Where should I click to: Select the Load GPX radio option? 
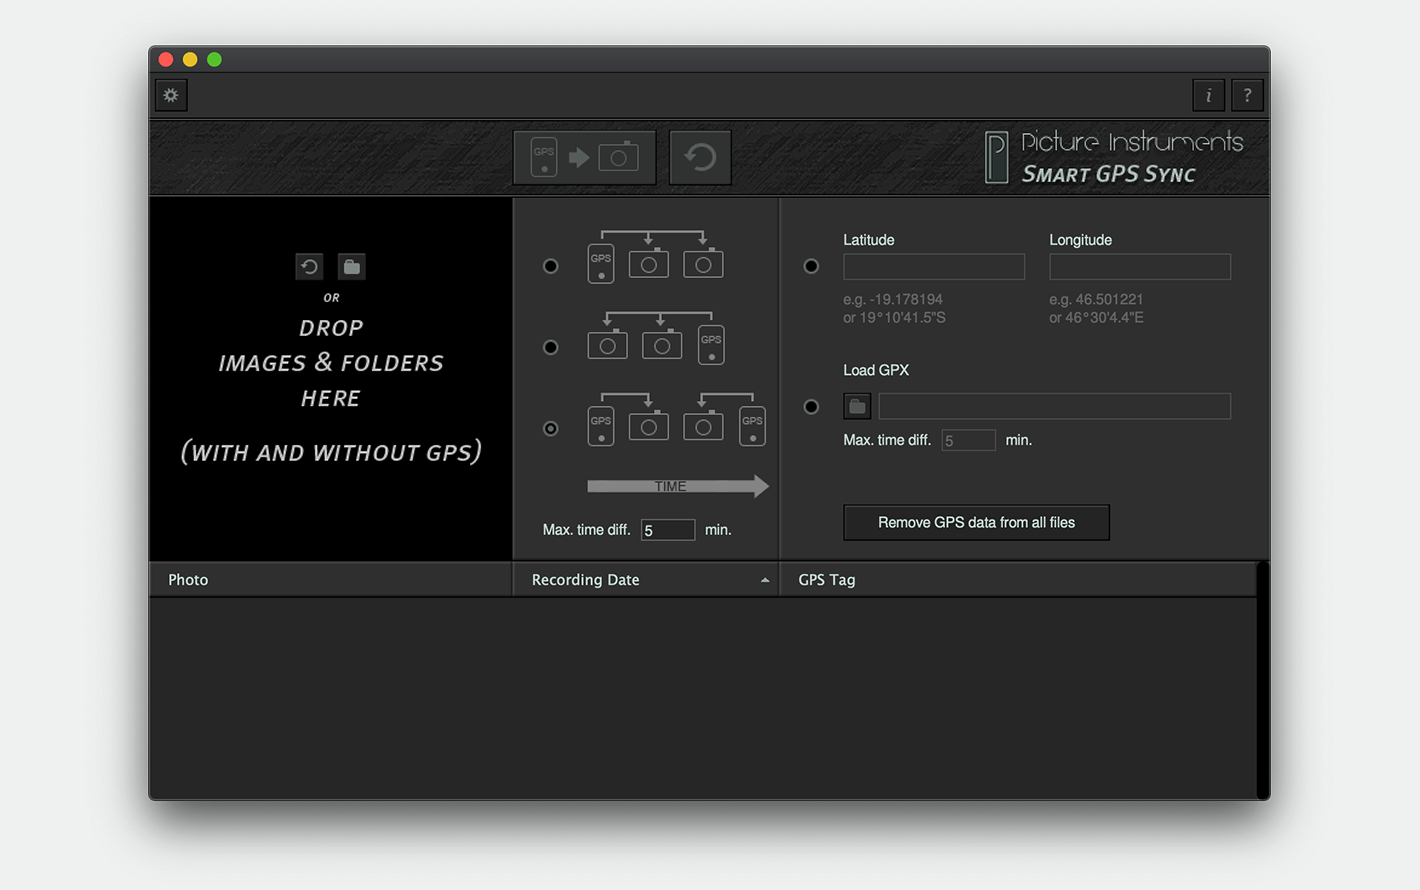pos(811,407)
